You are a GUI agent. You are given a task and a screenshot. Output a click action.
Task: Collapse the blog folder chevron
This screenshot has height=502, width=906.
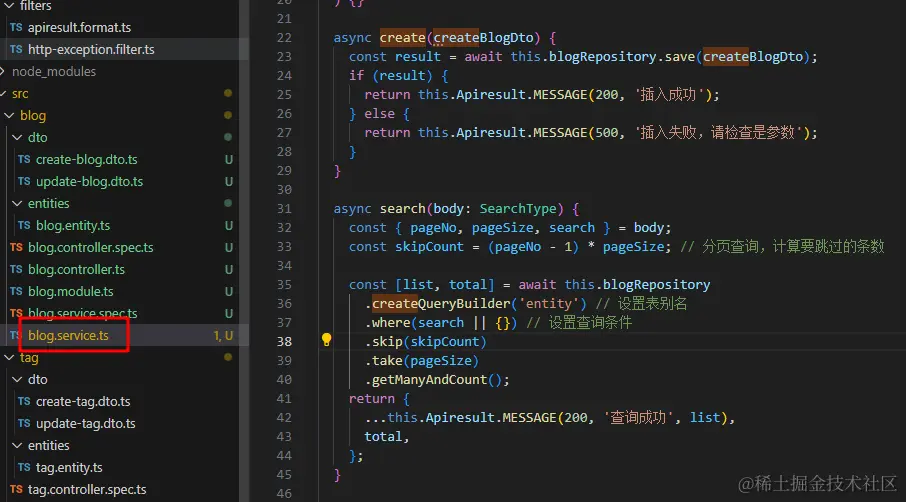pyautogui.click(x=9, y=115)
